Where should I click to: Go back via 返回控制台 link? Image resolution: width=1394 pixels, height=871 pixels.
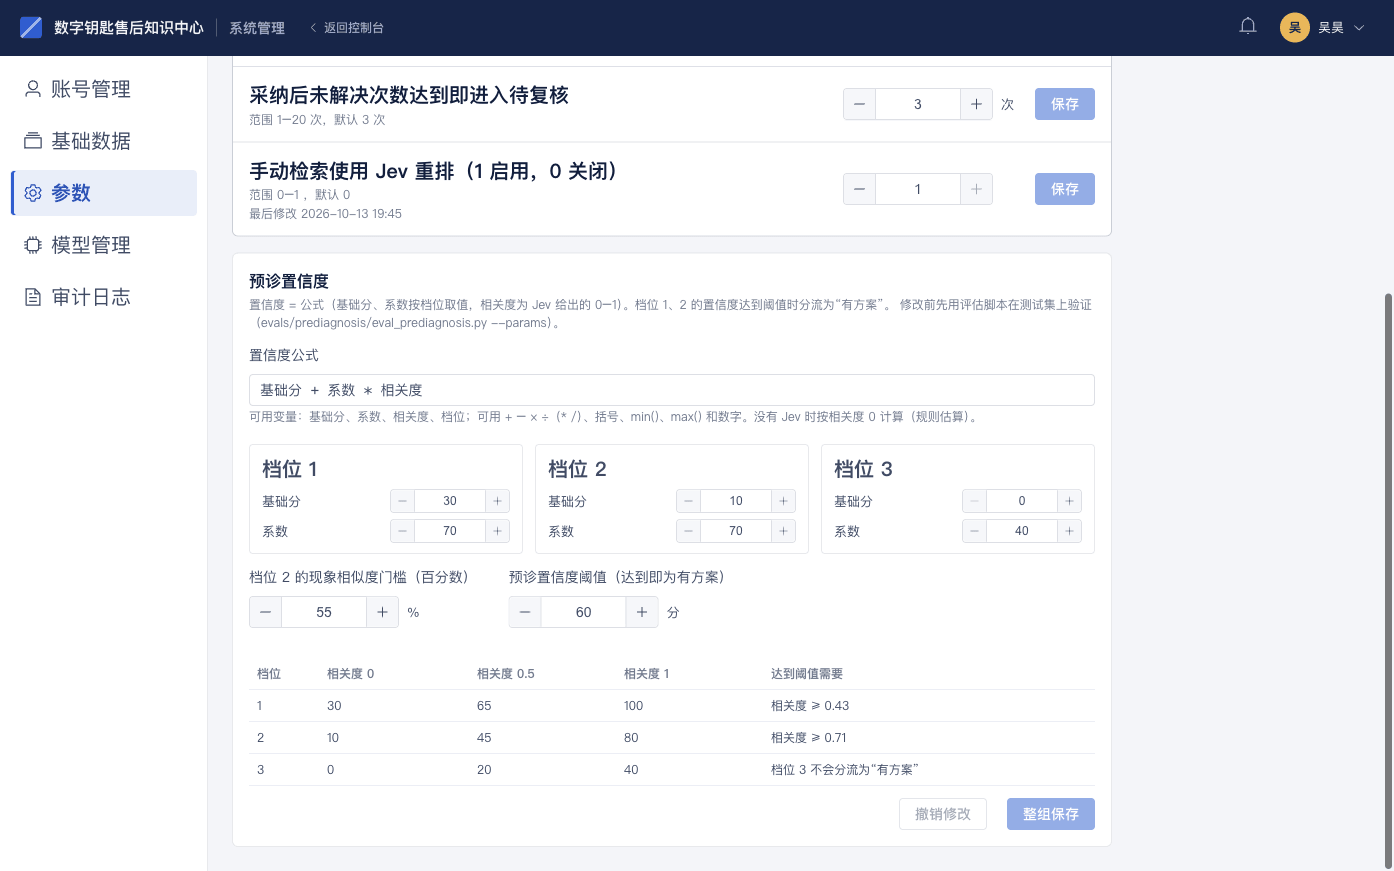point(346,28)
